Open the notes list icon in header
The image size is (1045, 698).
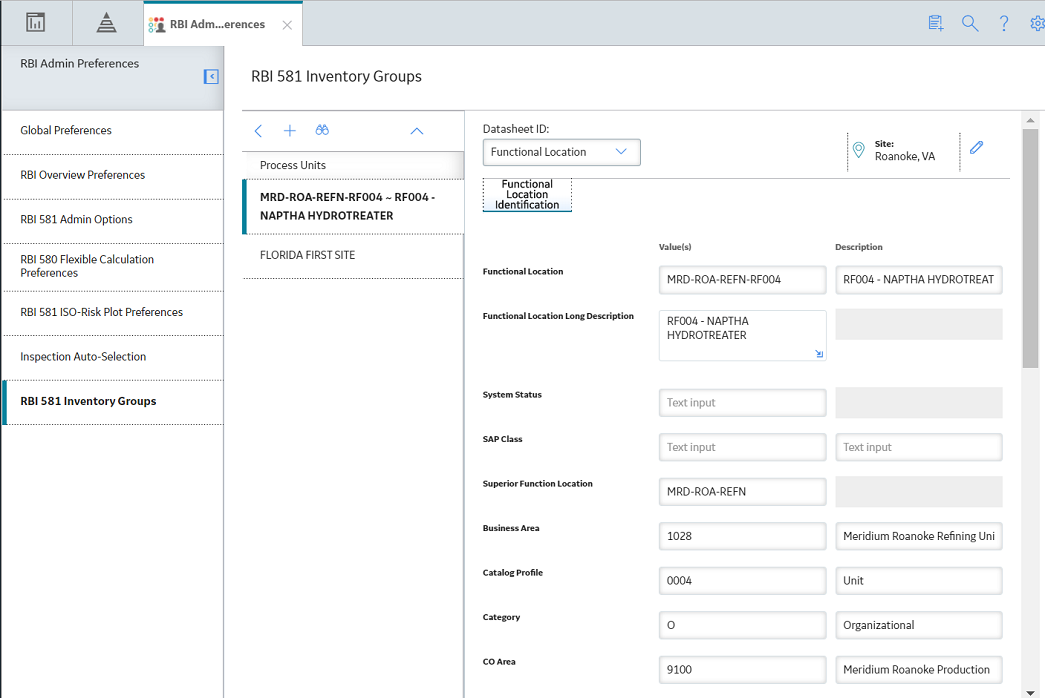pos(936,23)
